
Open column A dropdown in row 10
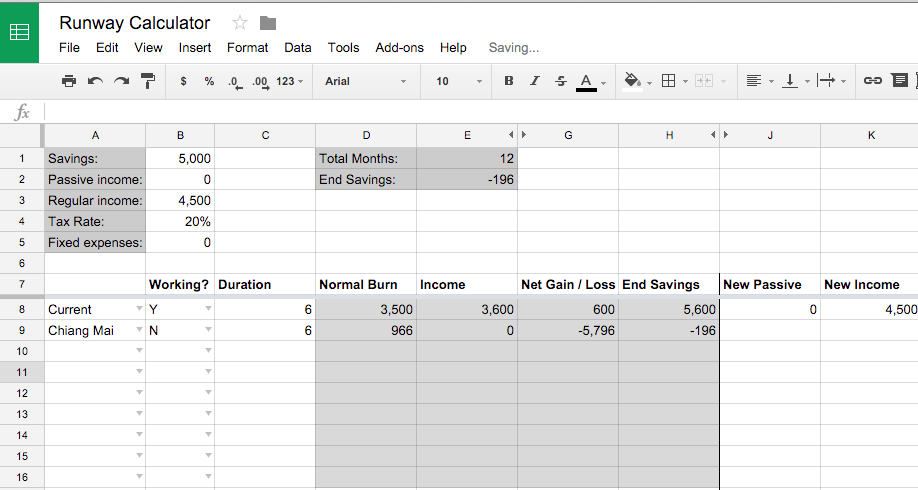pyautogui.click(x=139, y=351)
